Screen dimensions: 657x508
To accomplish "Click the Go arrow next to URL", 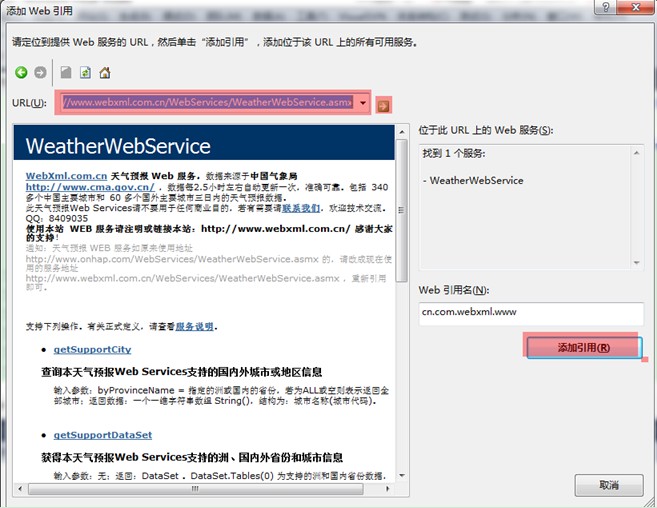I will point(383,106).
